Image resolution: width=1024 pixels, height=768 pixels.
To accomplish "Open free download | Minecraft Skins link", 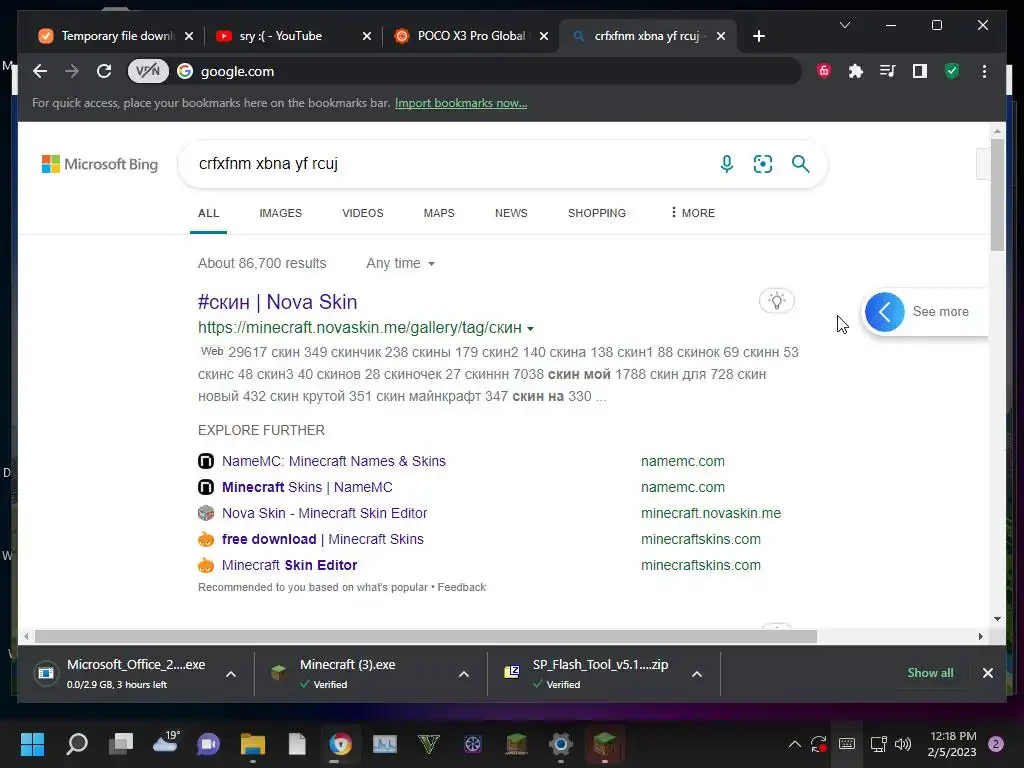I will pyautogui.click(x=323, y=539).
